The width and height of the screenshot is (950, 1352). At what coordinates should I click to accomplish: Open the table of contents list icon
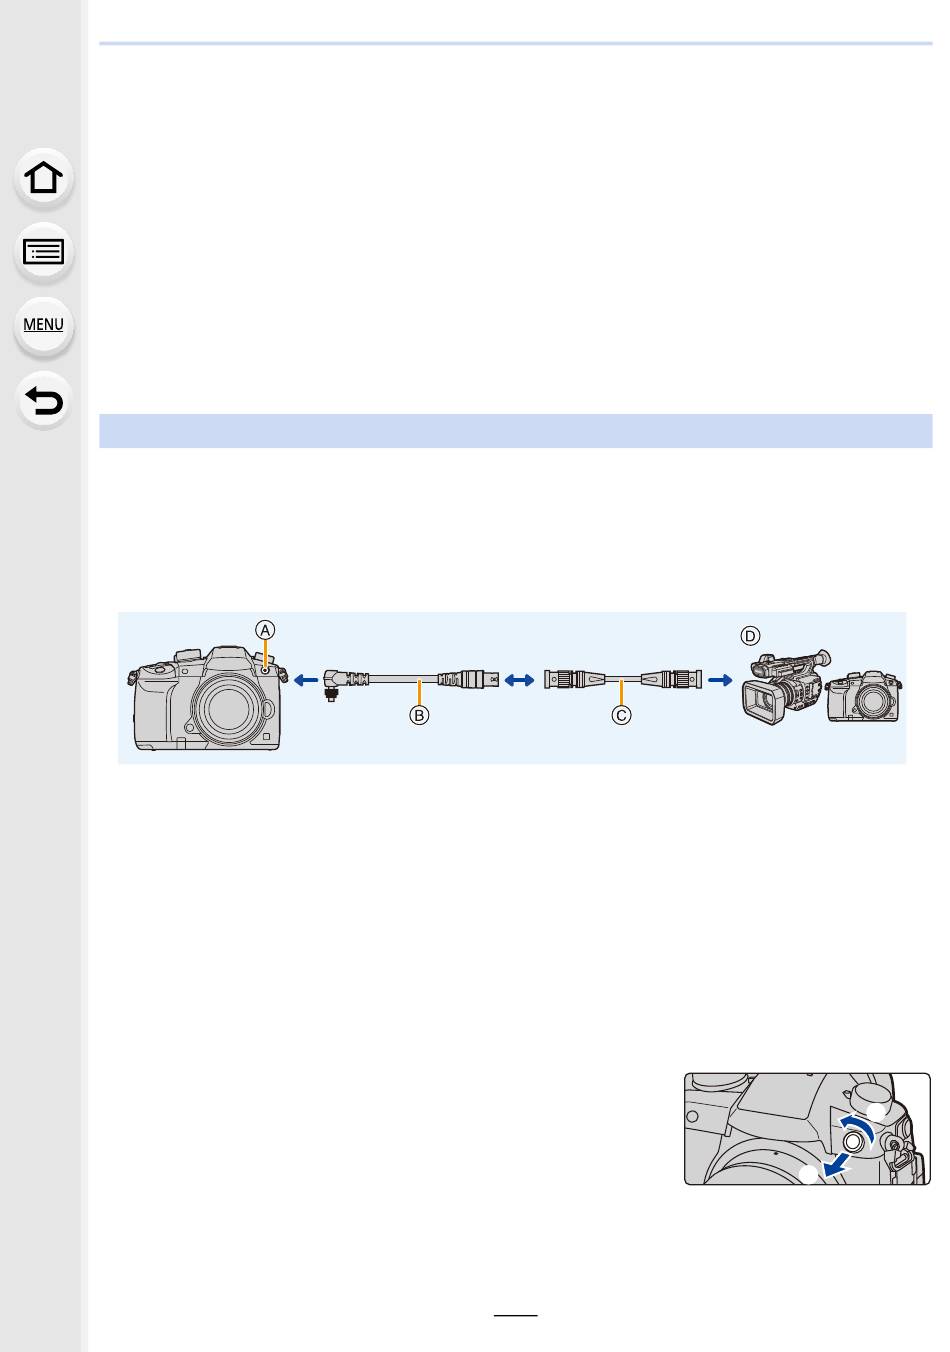(44, 252)
